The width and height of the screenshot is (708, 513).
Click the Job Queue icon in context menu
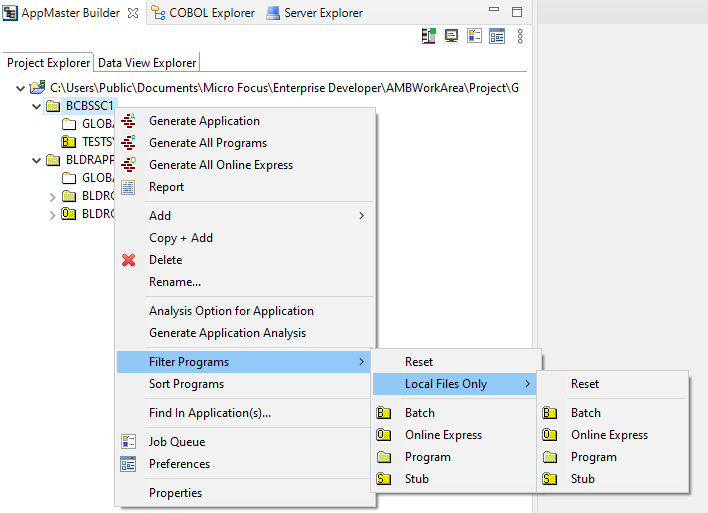pos(128,442)
